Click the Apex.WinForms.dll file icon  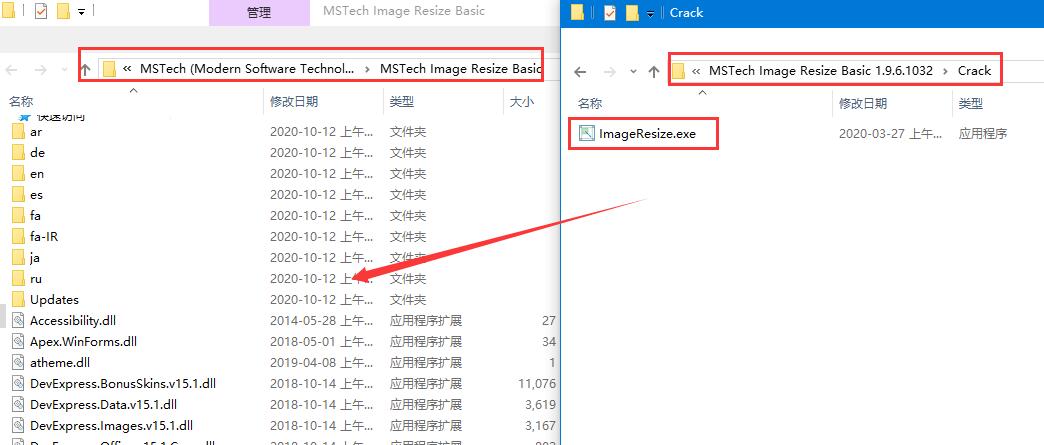(19, 342)
